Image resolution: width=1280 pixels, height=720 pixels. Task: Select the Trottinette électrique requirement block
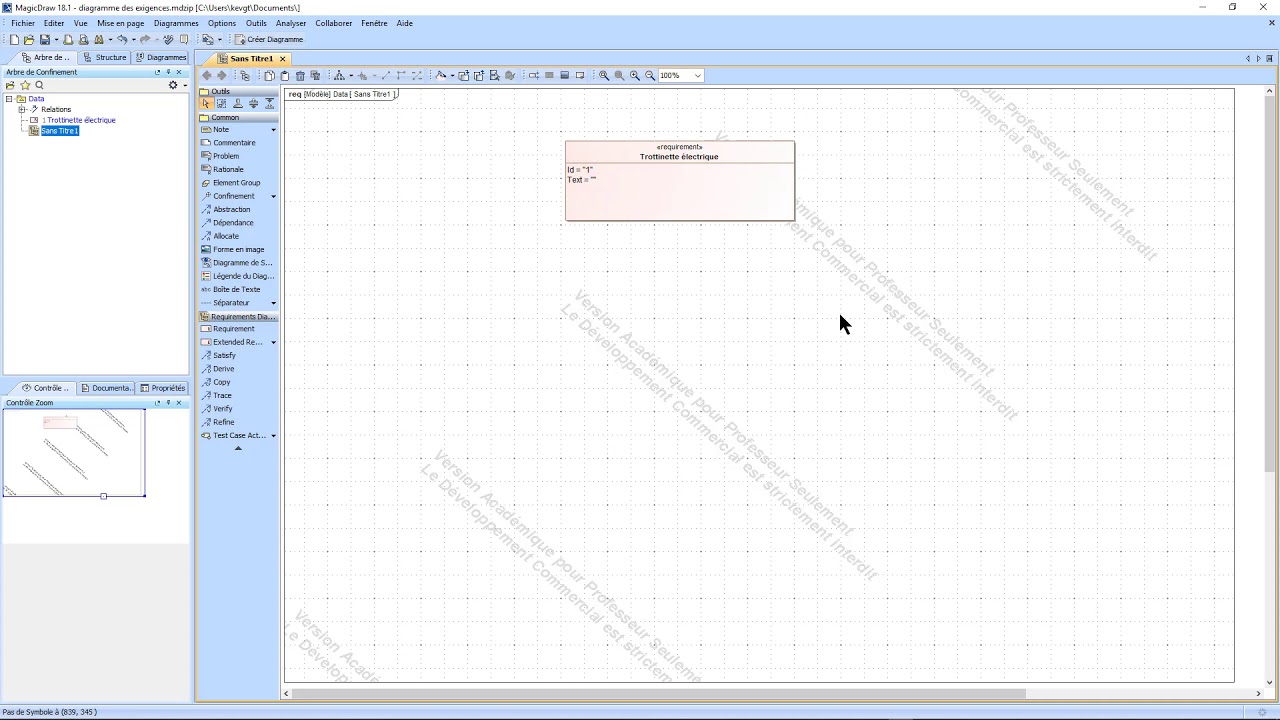(x=680, y=181)
